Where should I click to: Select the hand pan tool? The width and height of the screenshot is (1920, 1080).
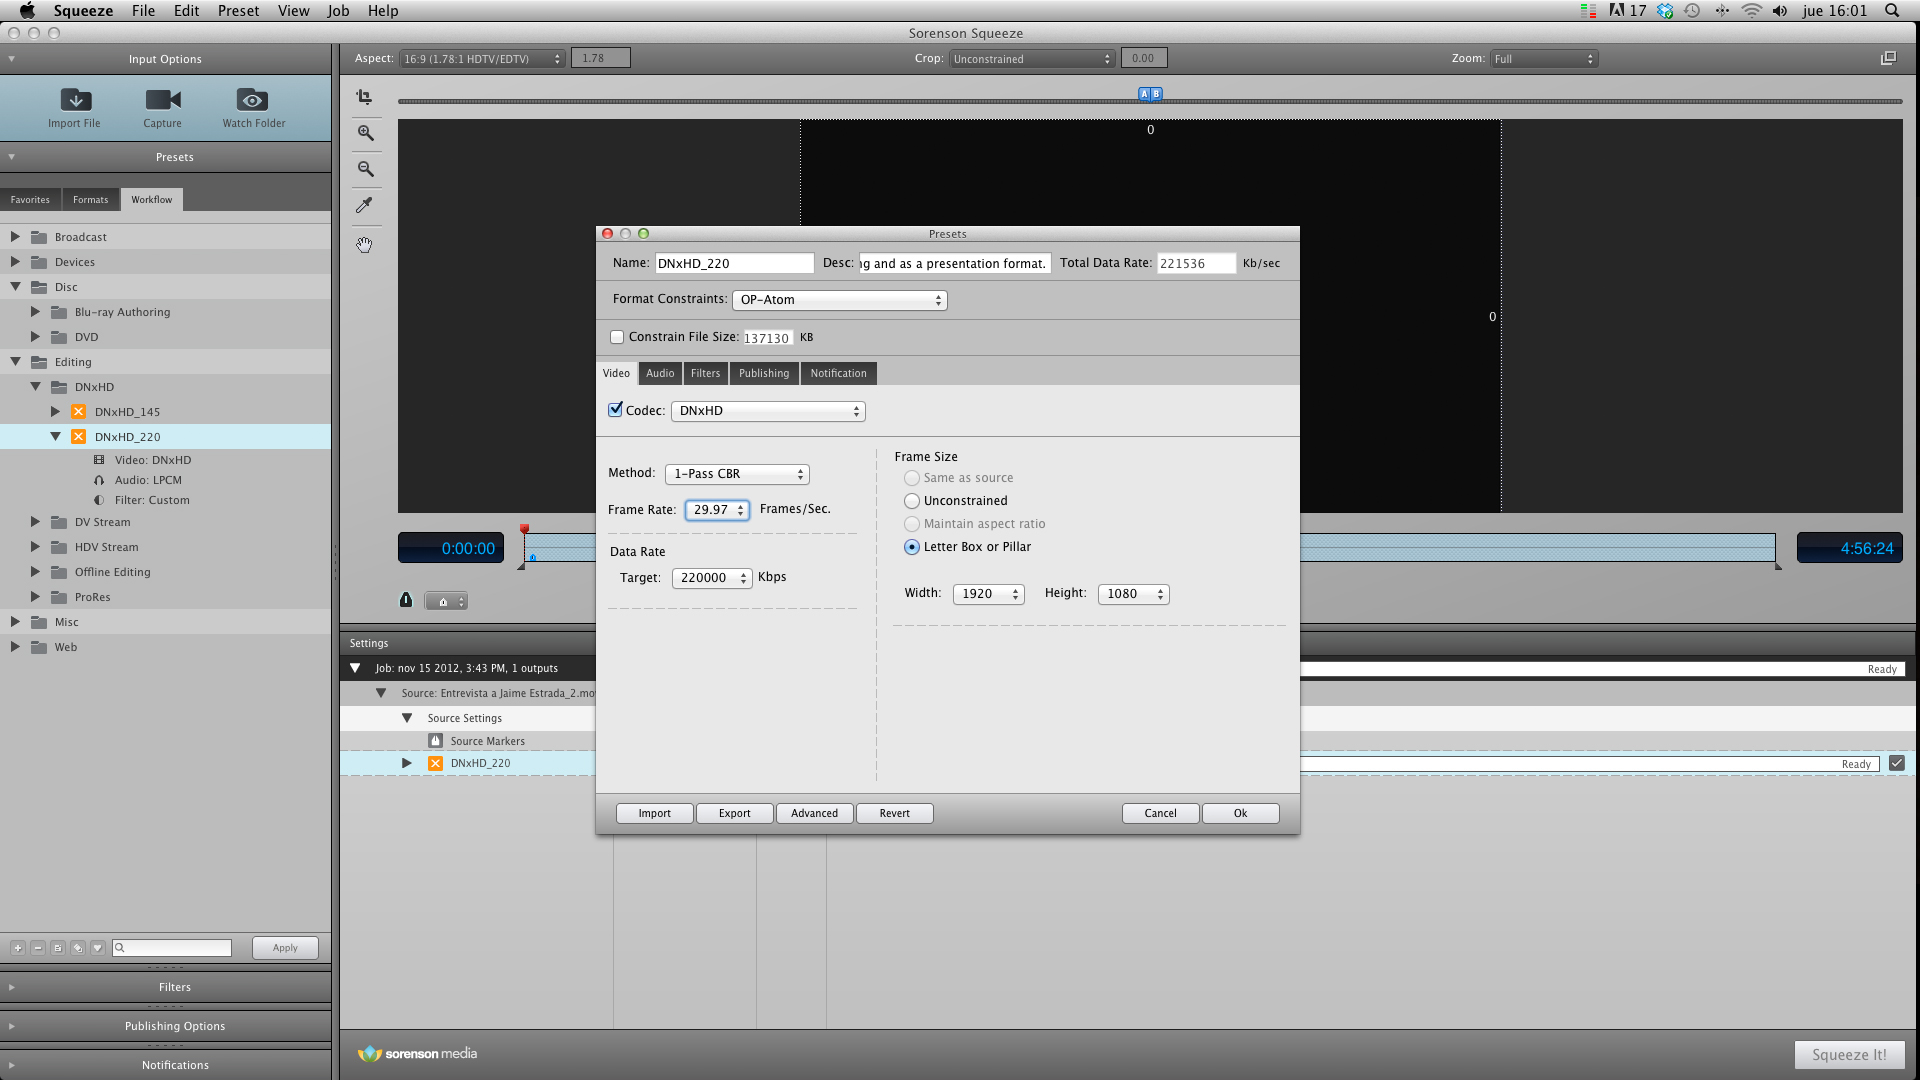tap(365, 244)
